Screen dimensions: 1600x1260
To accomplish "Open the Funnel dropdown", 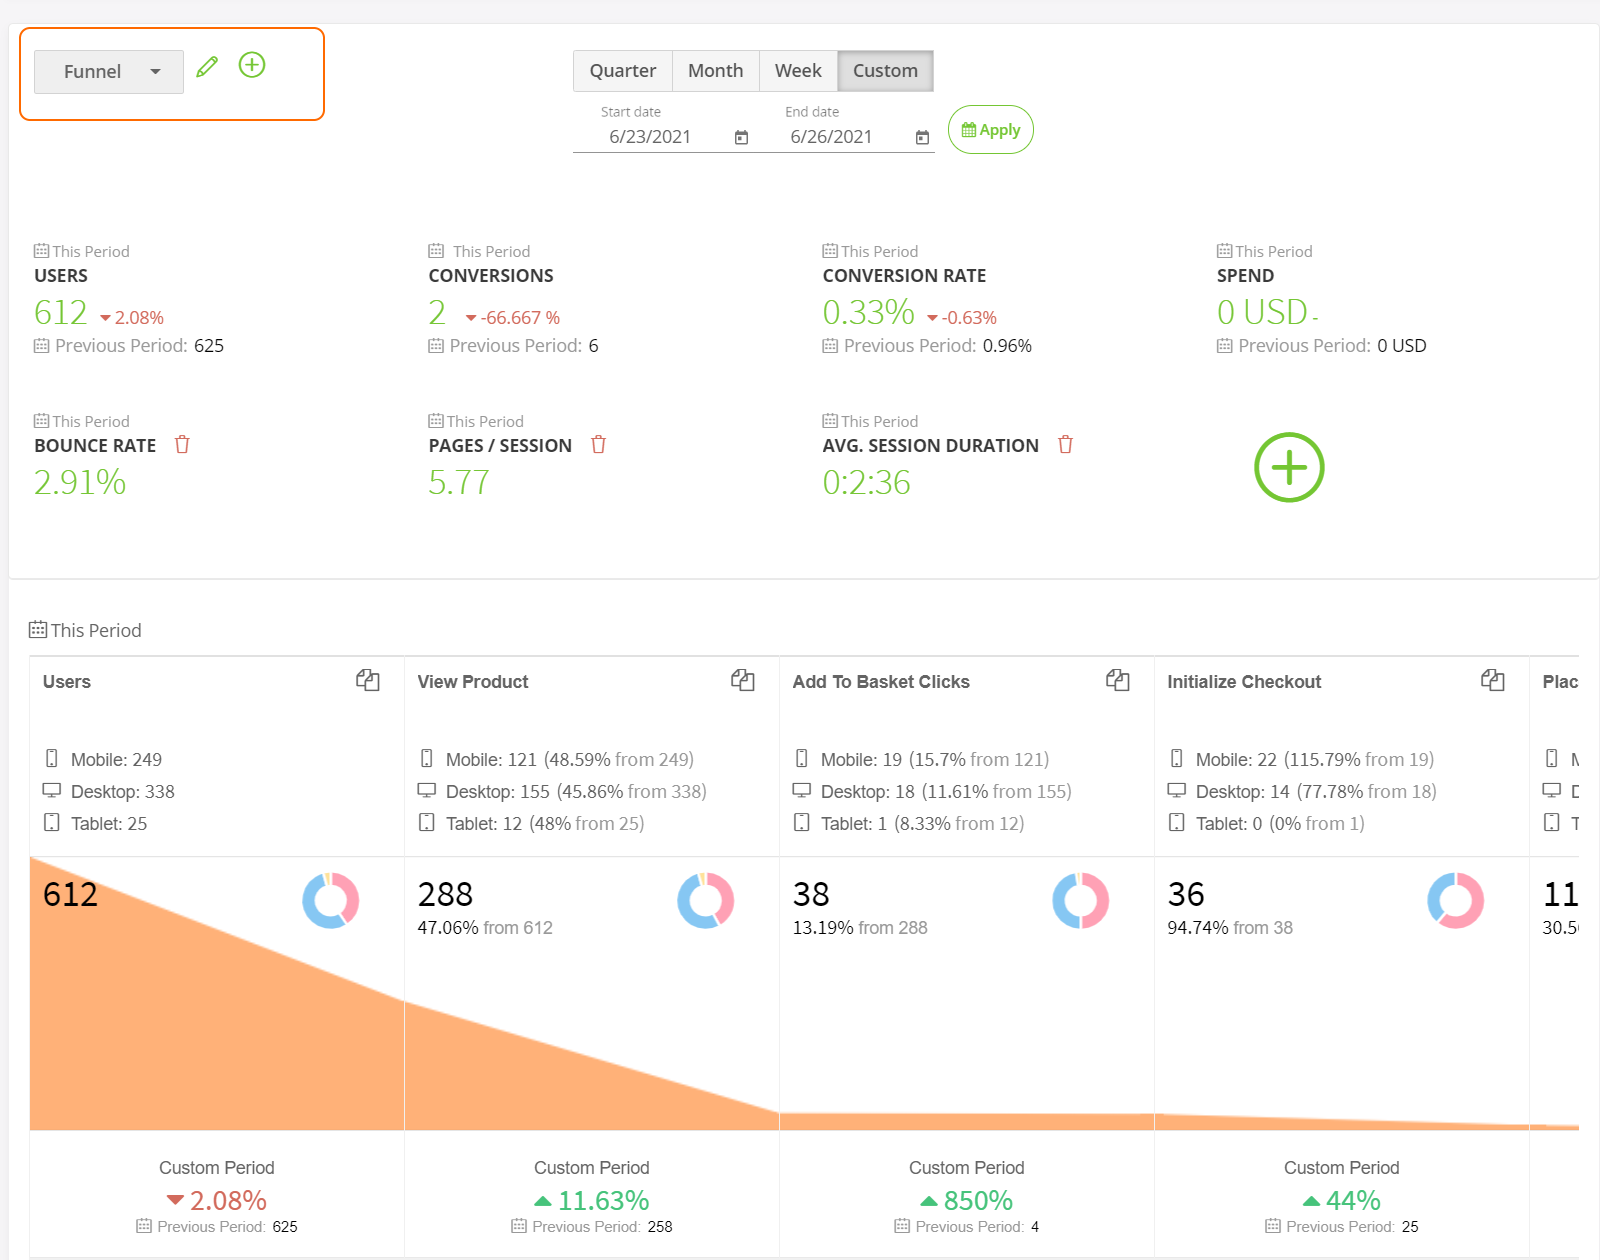I will coord(109,72).
